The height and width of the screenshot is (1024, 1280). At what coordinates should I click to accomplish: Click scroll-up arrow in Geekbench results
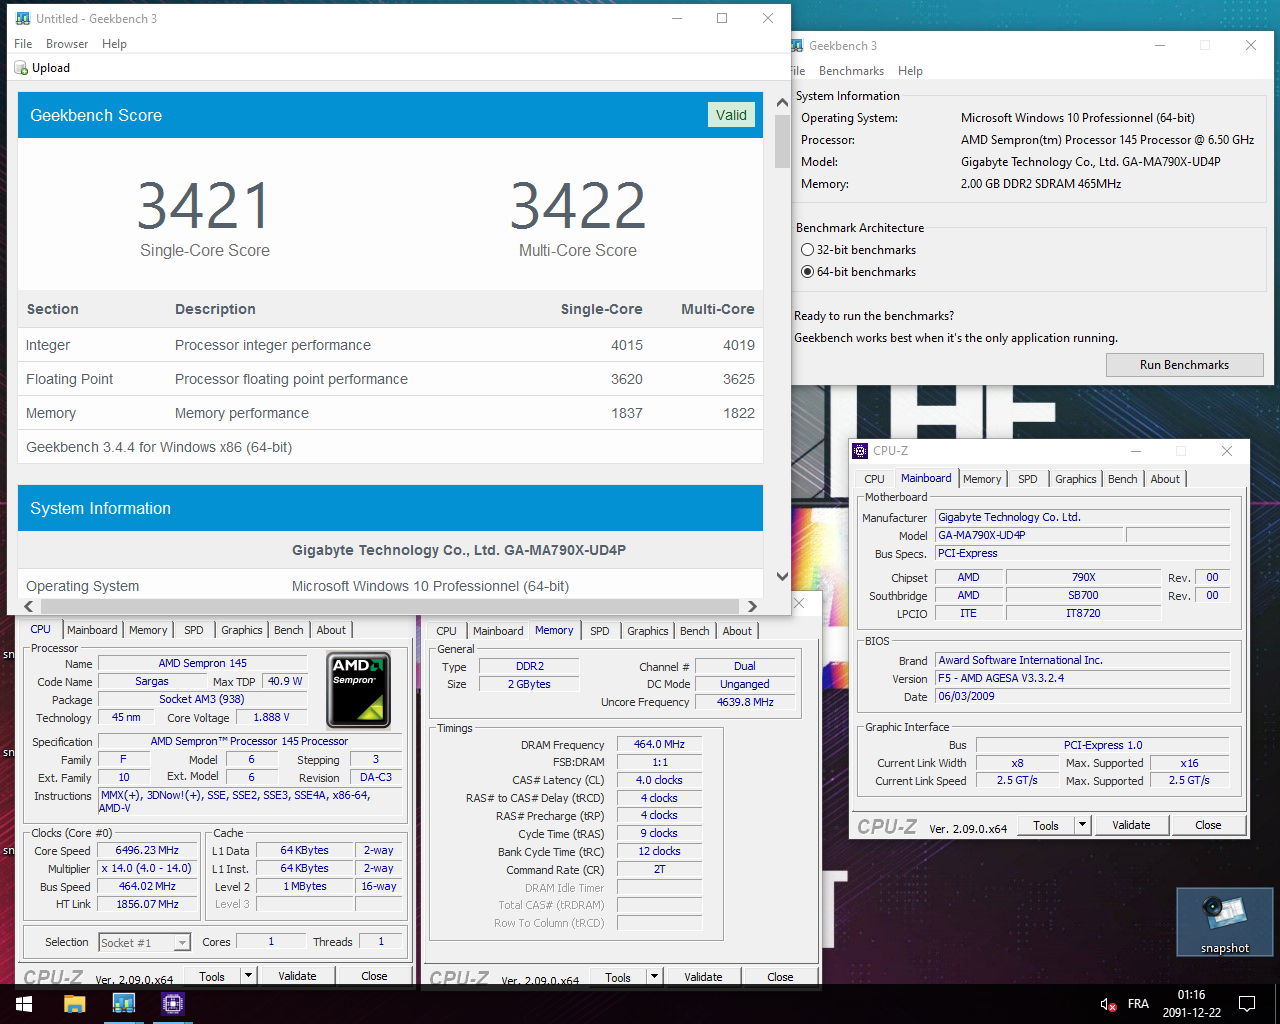(782, 103)
